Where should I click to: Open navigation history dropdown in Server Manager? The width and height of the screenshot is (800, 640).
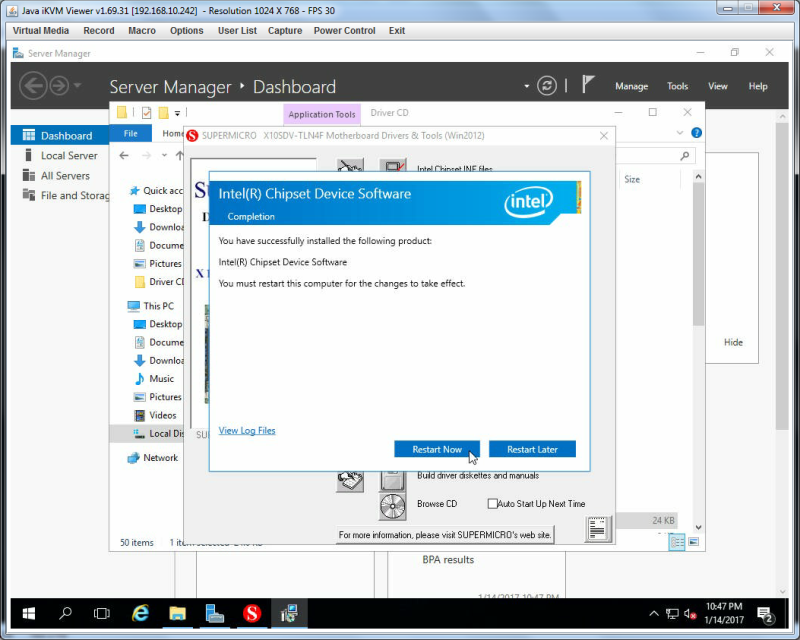click(78, 85)
